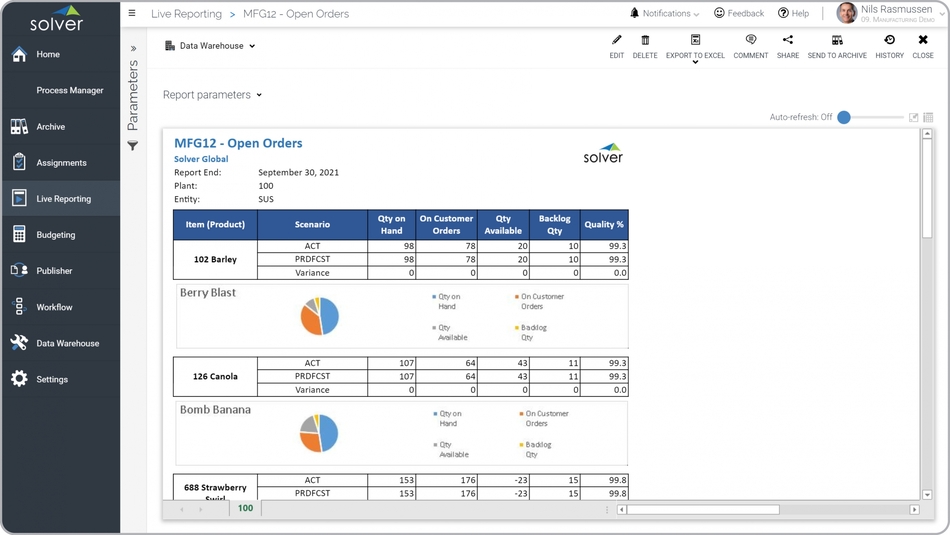Open the Comment tool

750,41
